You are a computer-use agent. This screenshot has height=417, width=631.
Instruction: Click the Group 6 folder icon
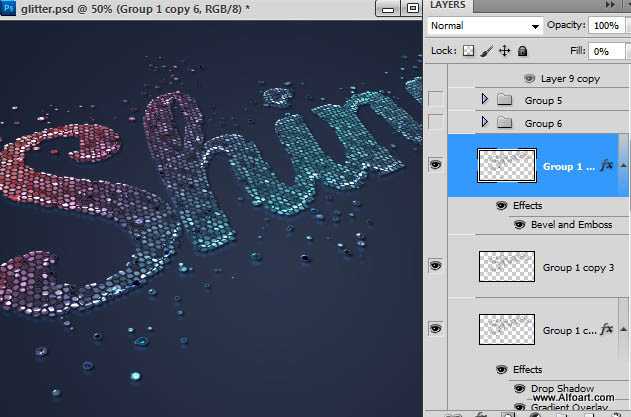(505, 123)
